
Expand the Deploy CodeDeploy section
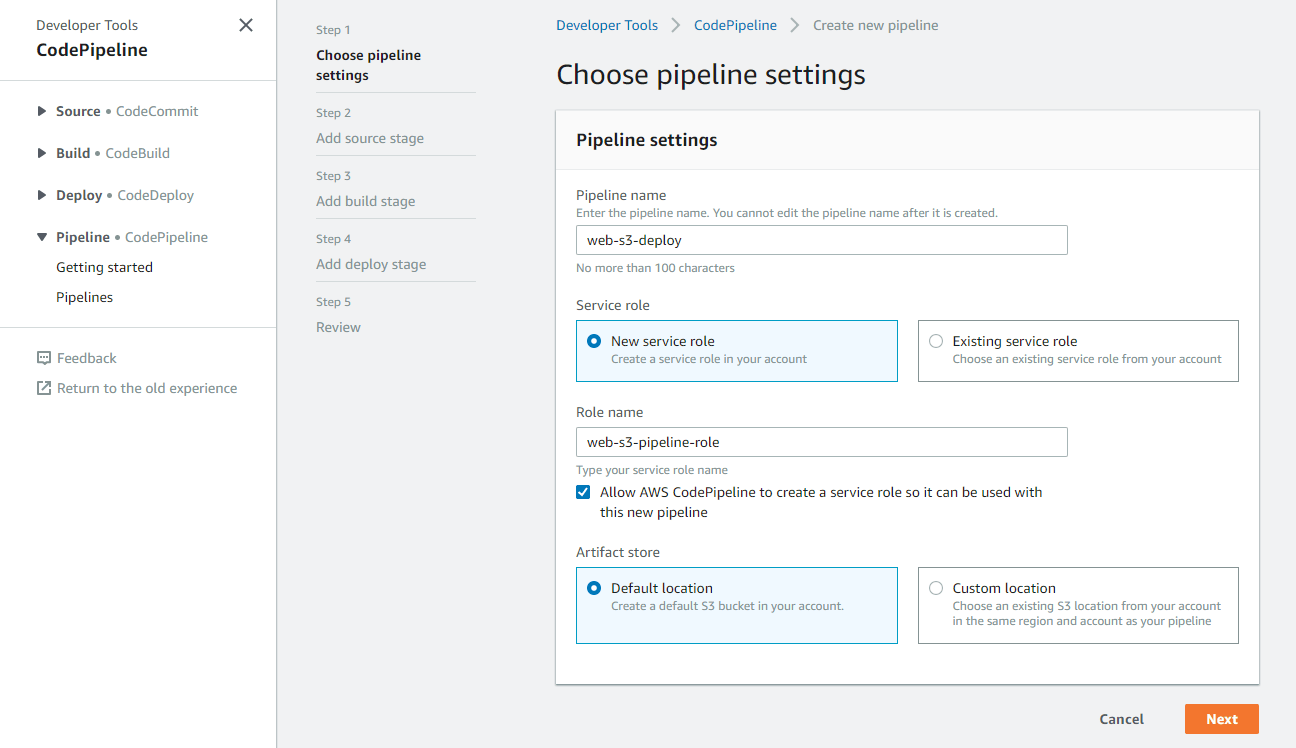tap(42, 195)
